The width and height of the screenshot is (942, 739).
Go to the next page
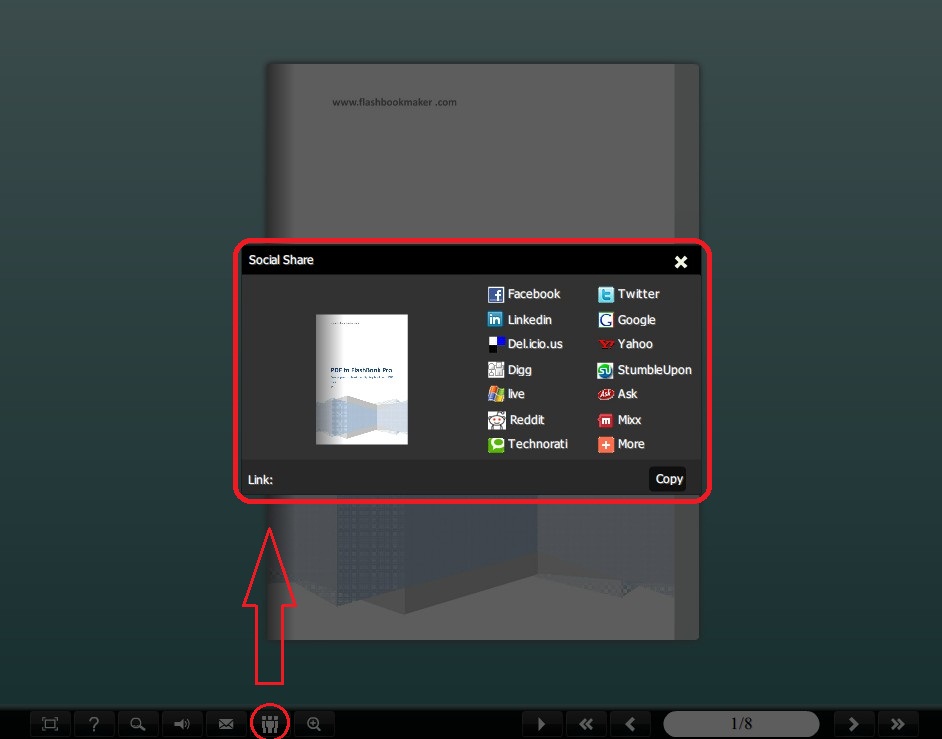853,724
